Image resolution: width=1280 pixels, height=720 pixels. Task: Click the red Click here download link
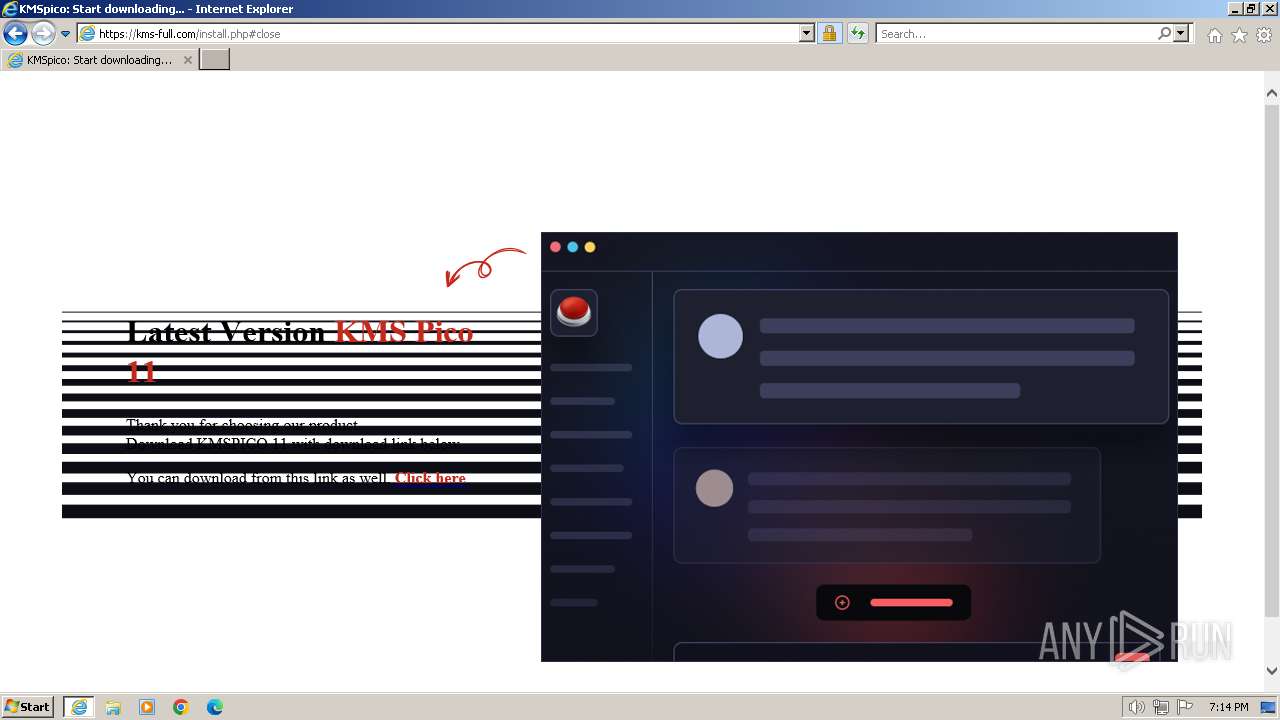[x=430, y=478]
